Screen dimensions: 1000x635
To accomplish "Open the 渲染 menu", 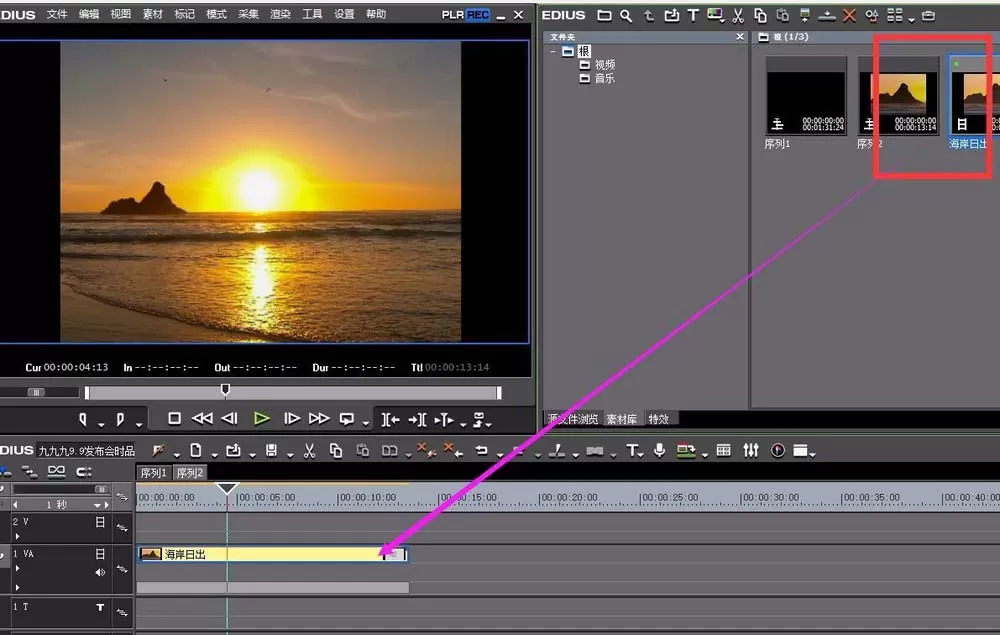I will tap(280, 14).
